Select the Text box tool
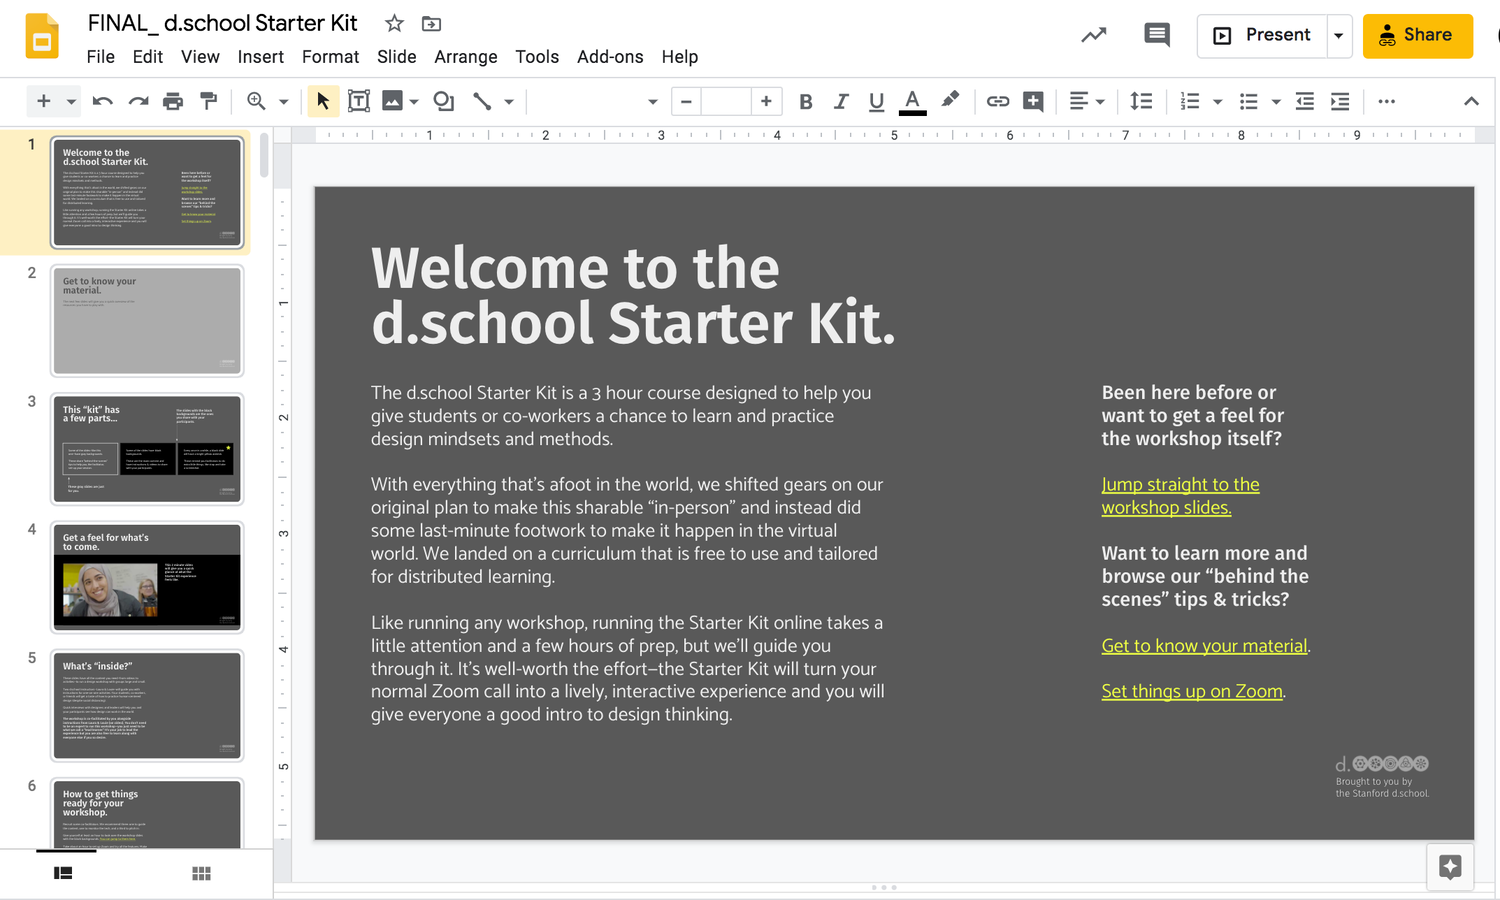This screenshot has height=900, width=1500. [x=359, y=101]
